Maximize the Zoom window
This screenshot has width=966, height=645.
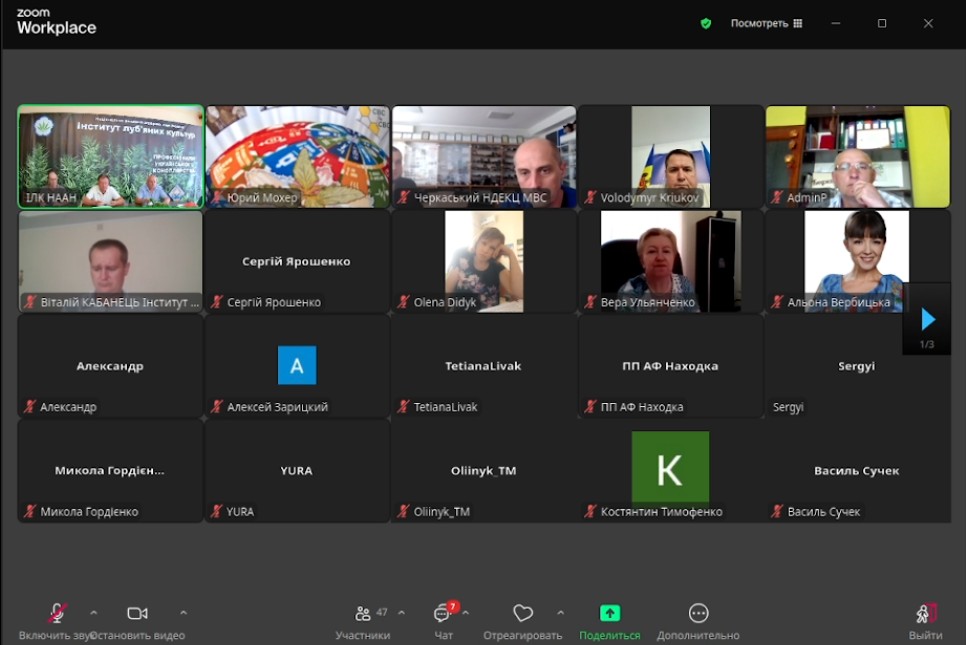882,23
